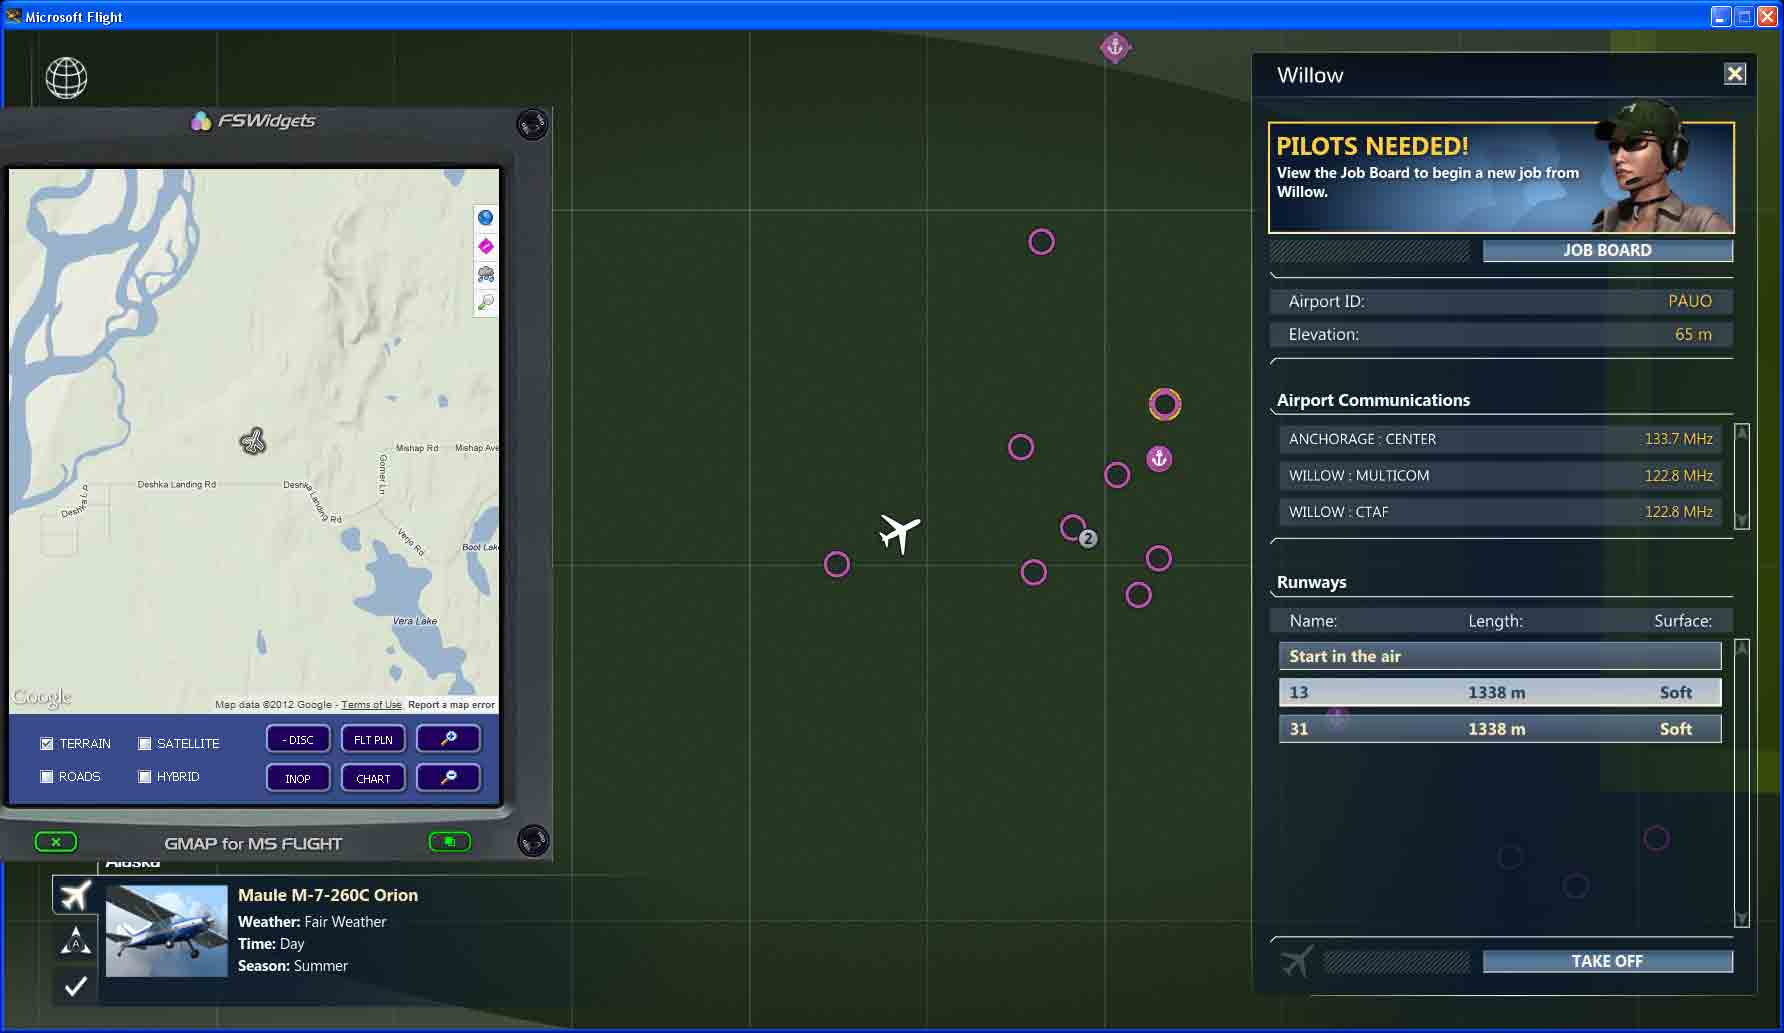The image size is (1784, 1033).
Task: Enable the SATELLITE checkbox
Action: 145,743
